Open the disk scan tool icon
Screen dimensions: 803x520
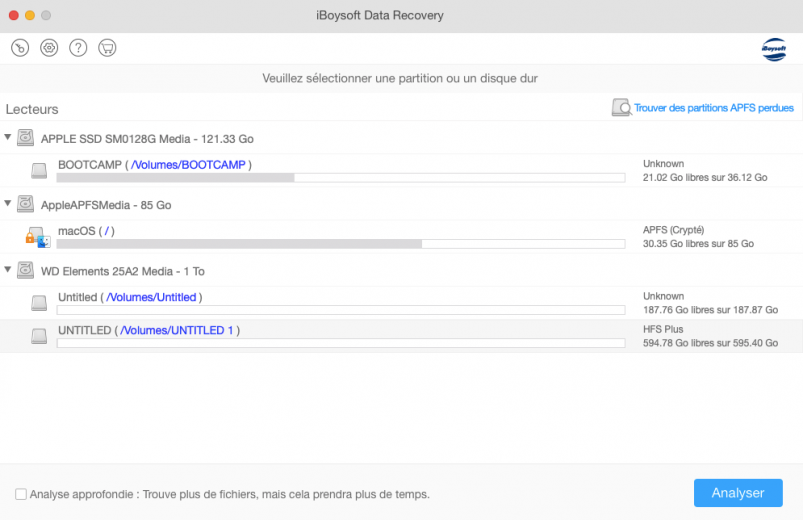click(x=20, y=48)
